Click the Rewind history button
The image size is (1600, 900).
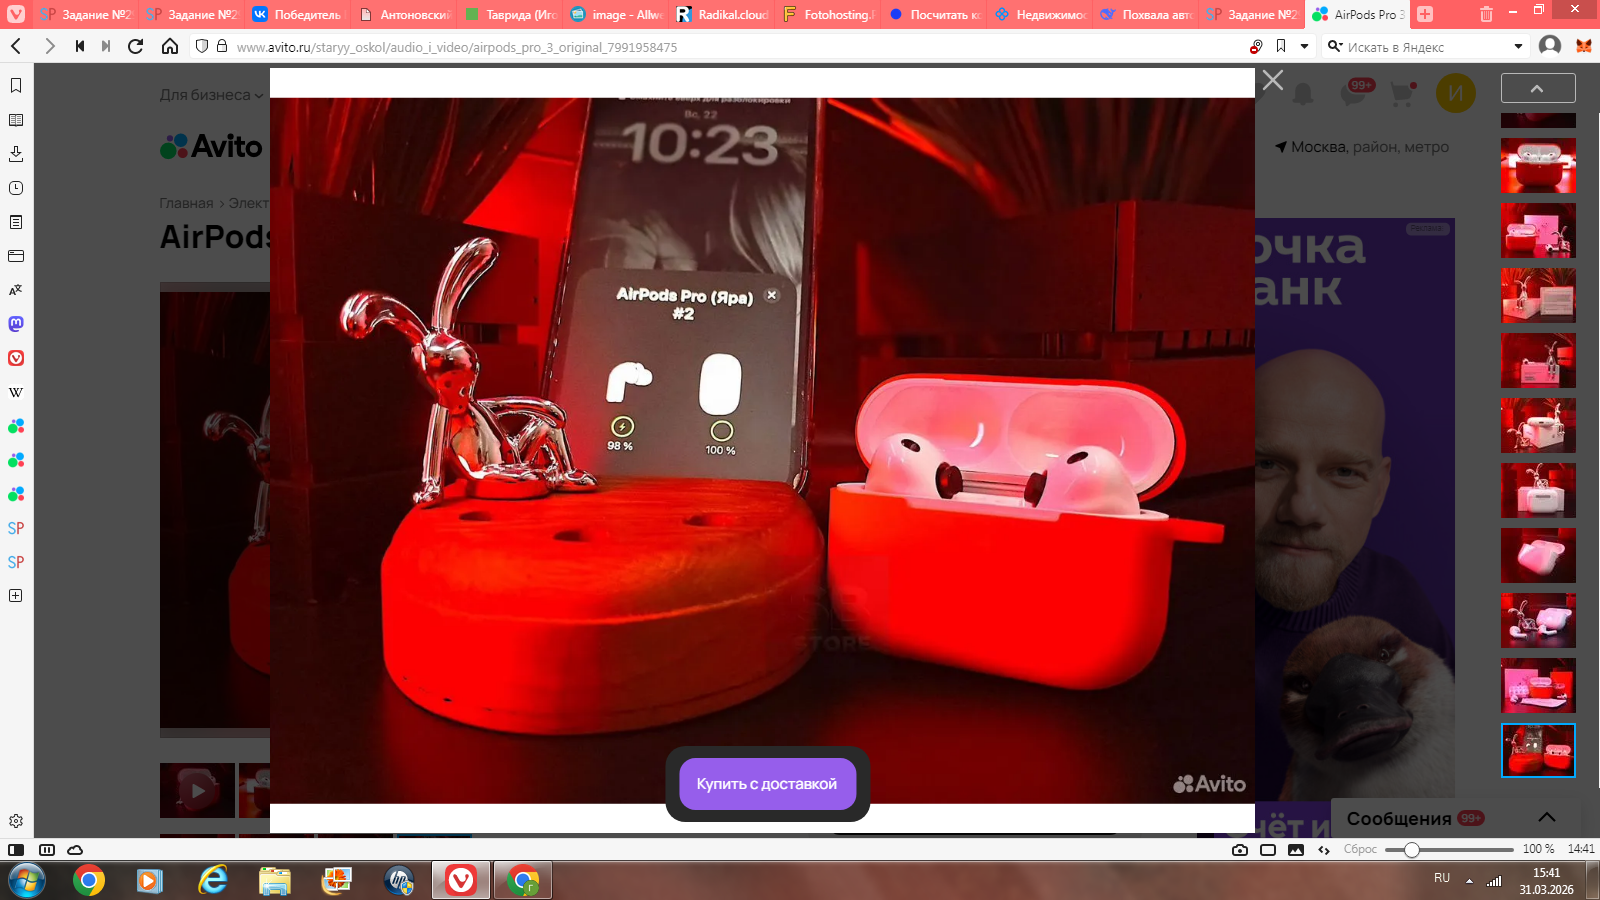coord(80,46)
